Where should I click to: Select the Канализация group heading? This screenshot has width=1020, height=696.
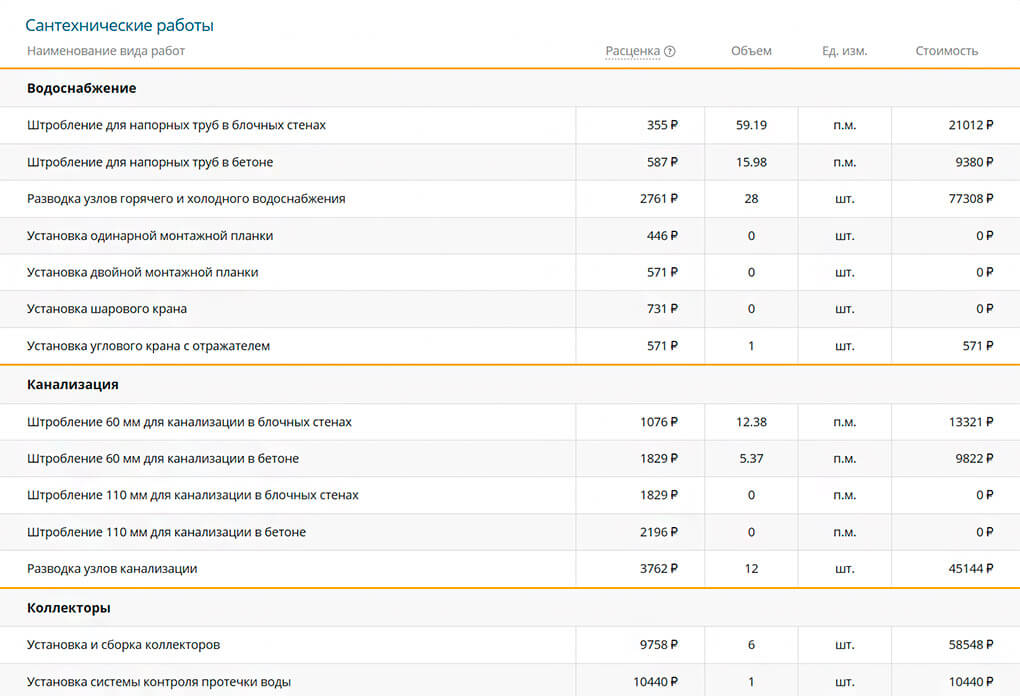[x=73, y=384]
